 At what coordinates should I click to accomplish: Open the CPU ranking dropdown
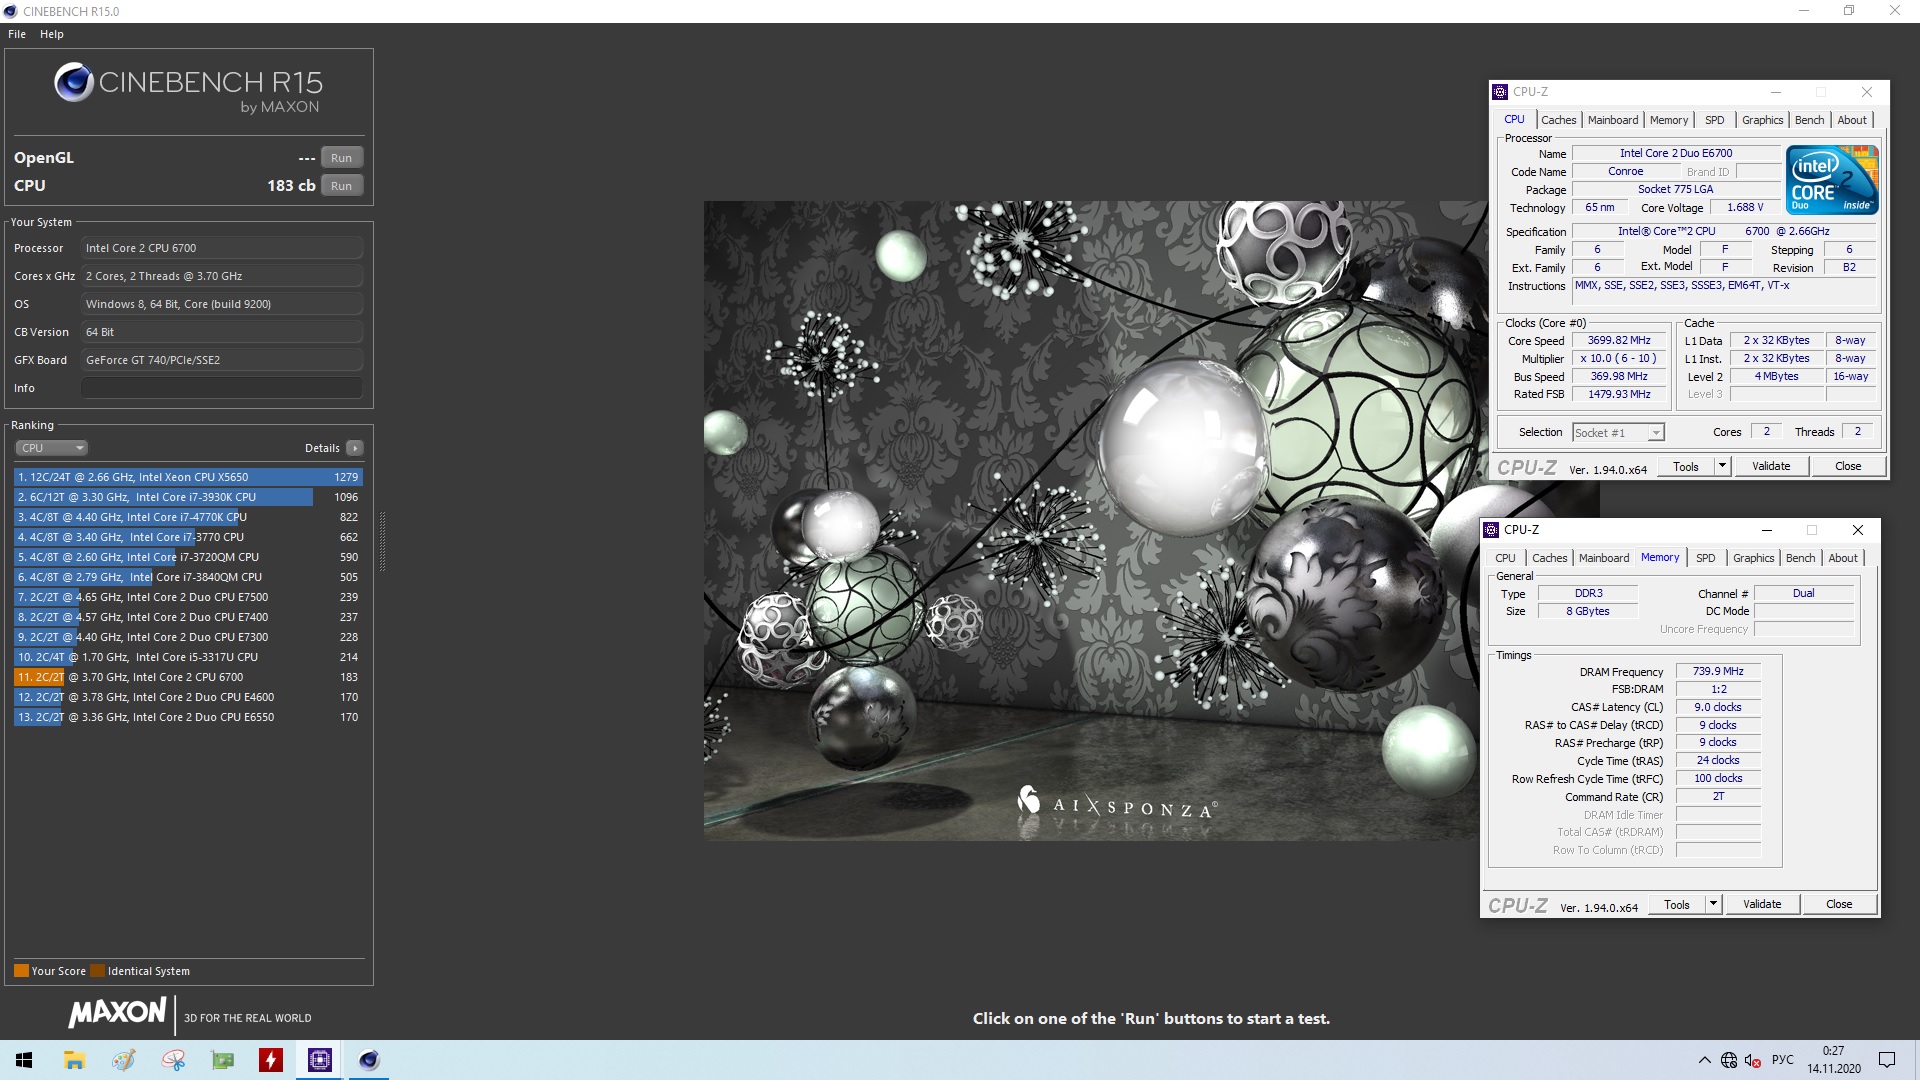(x=52, y=448)
